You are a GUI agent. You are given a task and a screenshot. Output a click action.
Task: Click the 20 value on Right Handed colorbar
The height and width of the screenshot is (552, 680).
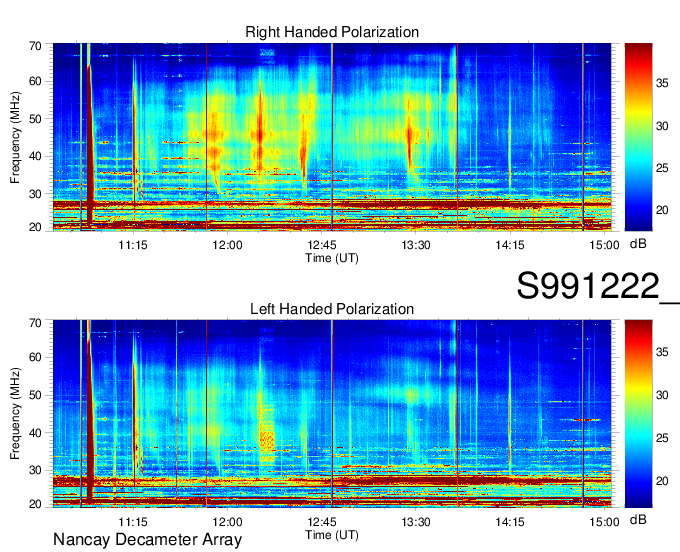(x=662, y=210)
